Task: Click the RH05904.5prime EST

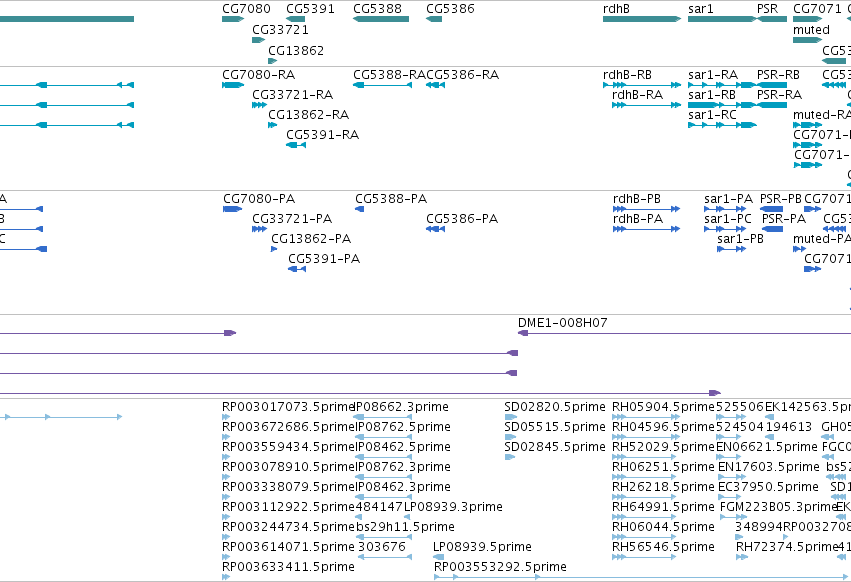Action: 646,417
